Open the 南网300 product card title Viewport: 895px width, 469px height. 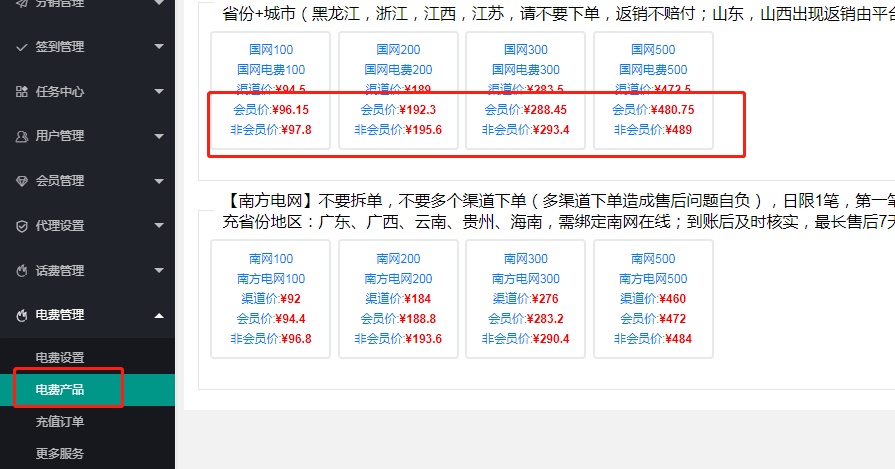526,258
